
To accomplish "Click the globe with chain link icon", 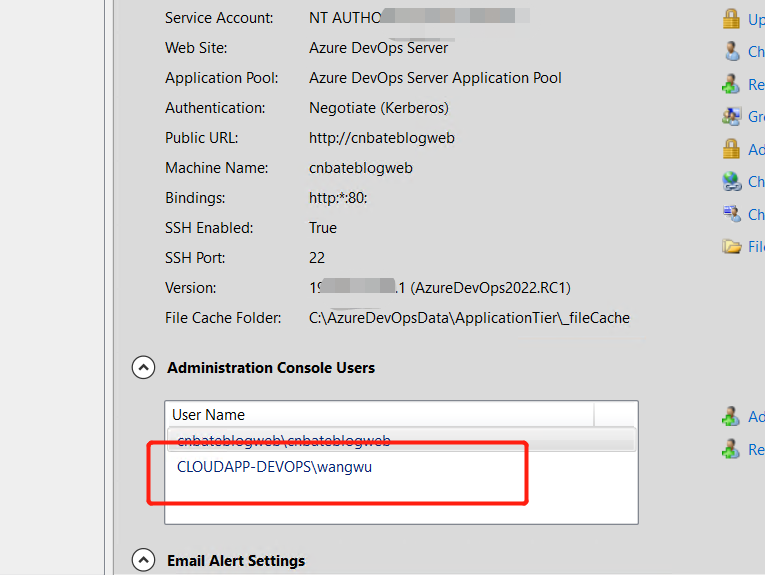I will click(x=731, y=181).
